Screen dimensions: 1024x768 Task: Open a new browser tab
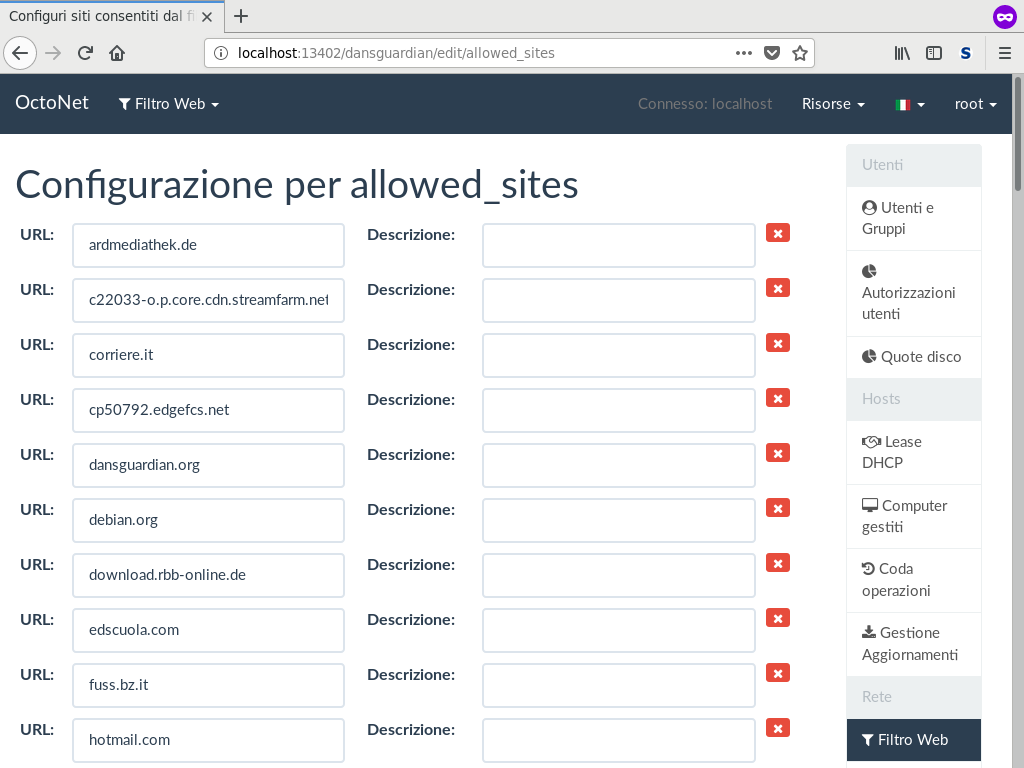241,16
